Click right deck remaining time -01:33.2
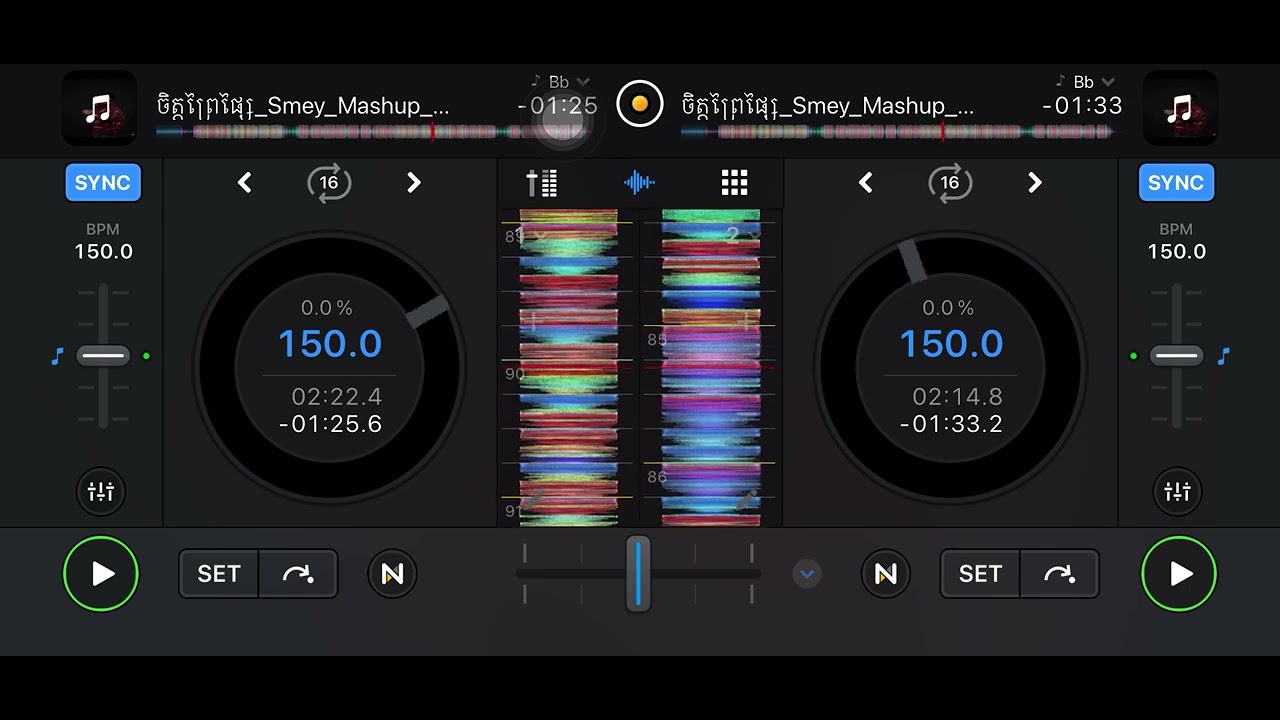The image size is (1280, 720). point(952,424)
